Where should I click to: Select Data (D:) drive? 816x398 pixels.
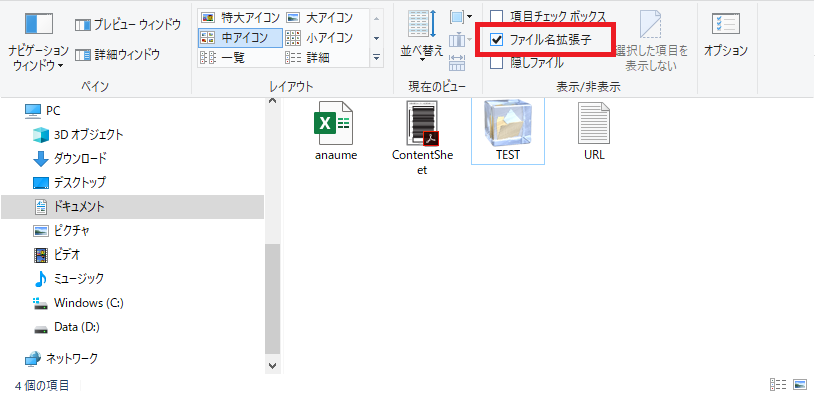pyautogui.click(x=66, y=327)
